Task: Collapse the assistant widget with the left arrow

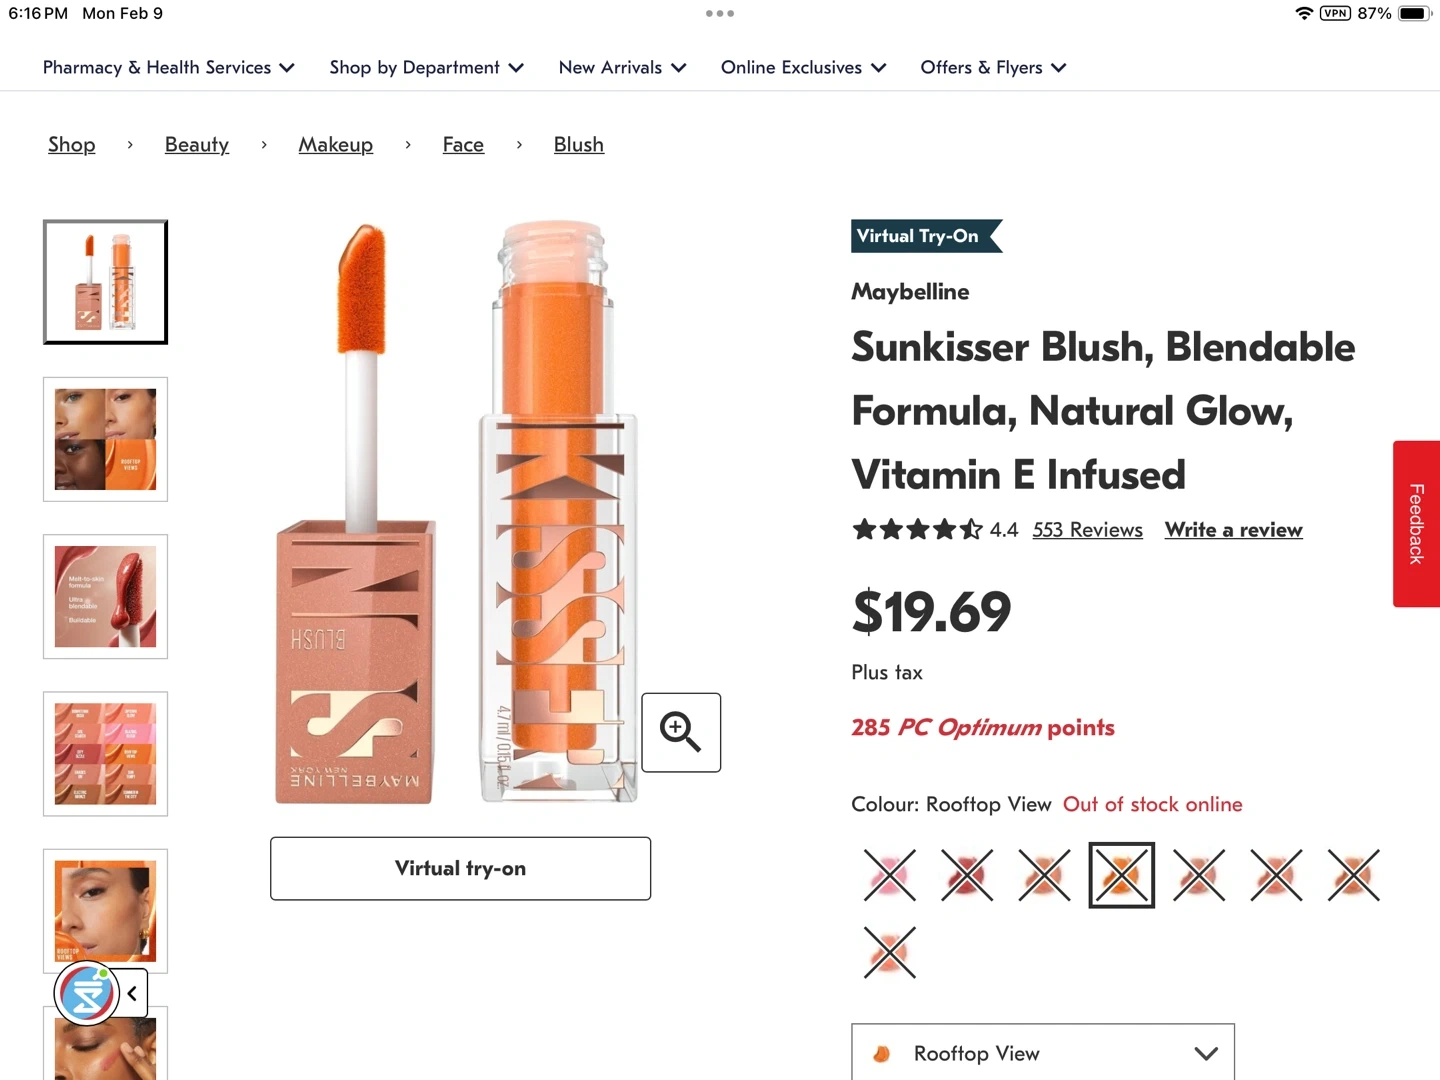Action: 132,994
